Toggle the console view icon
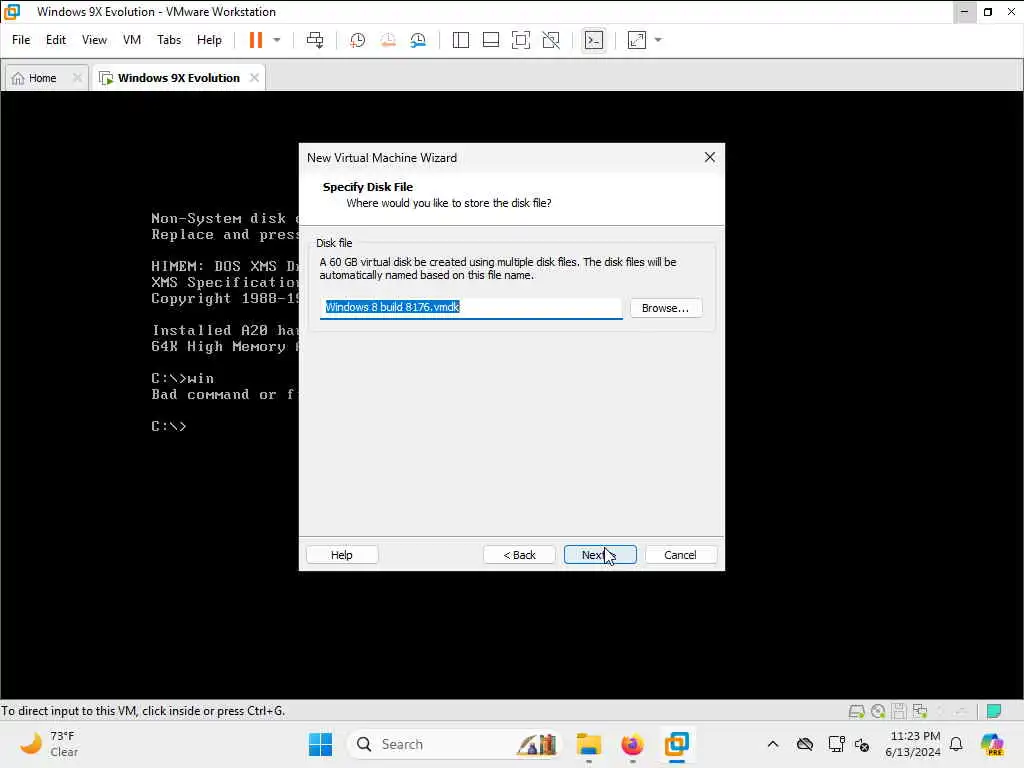This screenshot has width=1024, height=768. click(x=594, y=40)
